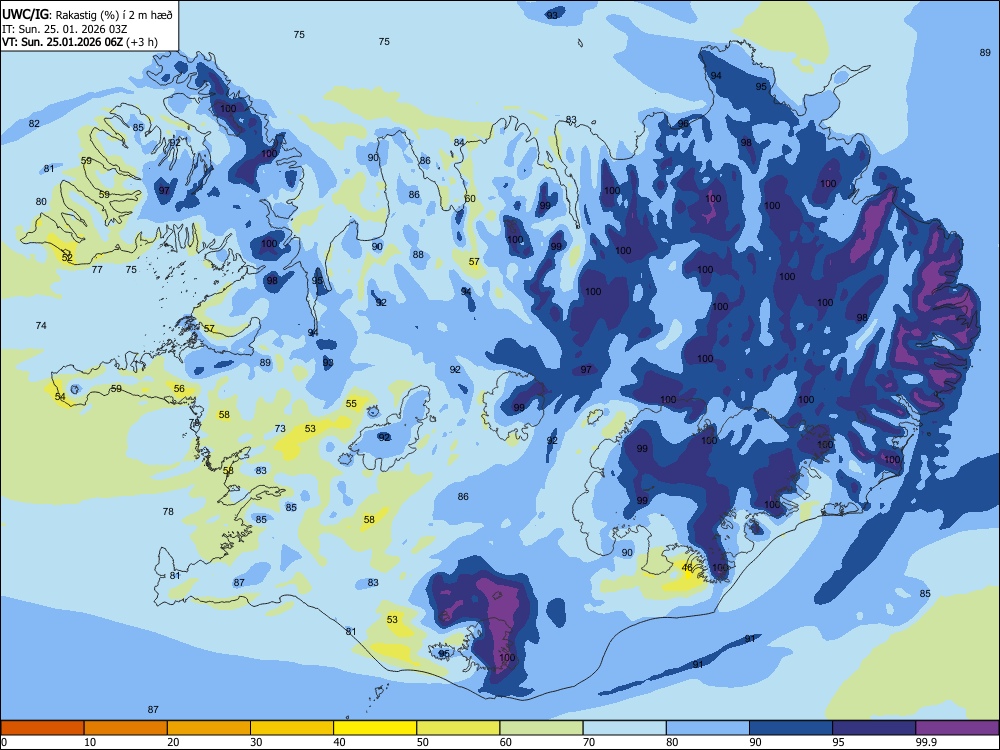This screenshot has width=1000, height=750.
Task: Click the pale yellow 50–60 legend swatch
Action: pyautogui.click(x=459, y=728)
